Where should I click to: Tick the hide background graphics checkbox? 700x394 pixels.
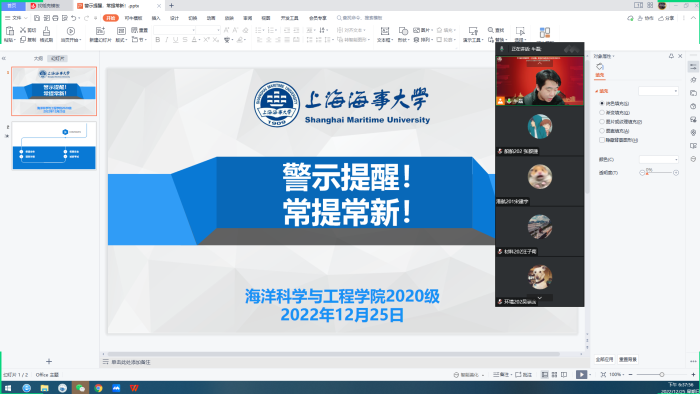click(x=602, y=140)
